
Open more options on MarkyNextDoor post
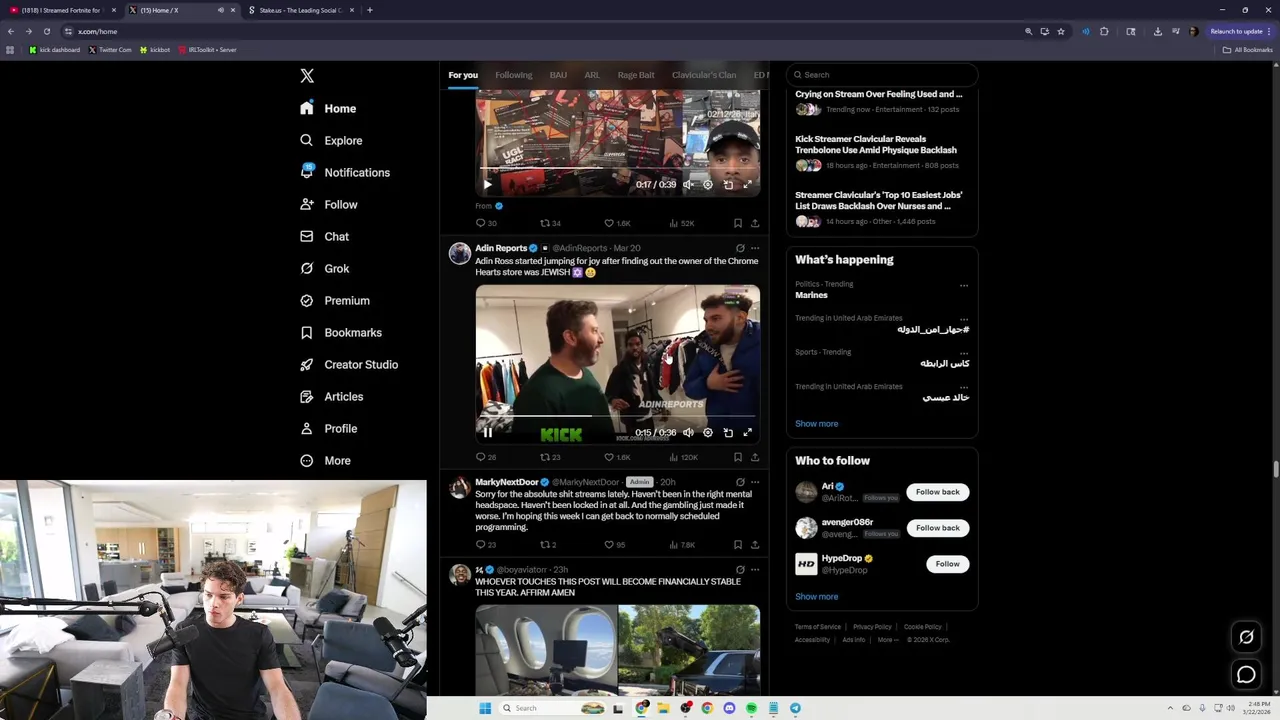pos(755,482)
